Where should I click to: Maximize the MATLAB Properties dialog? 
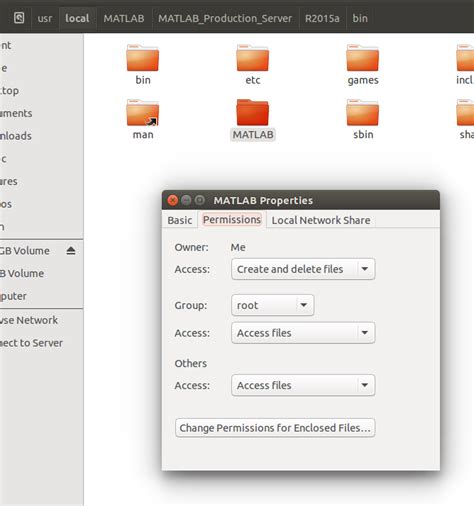pyautogui.click(x=200, y=200)
